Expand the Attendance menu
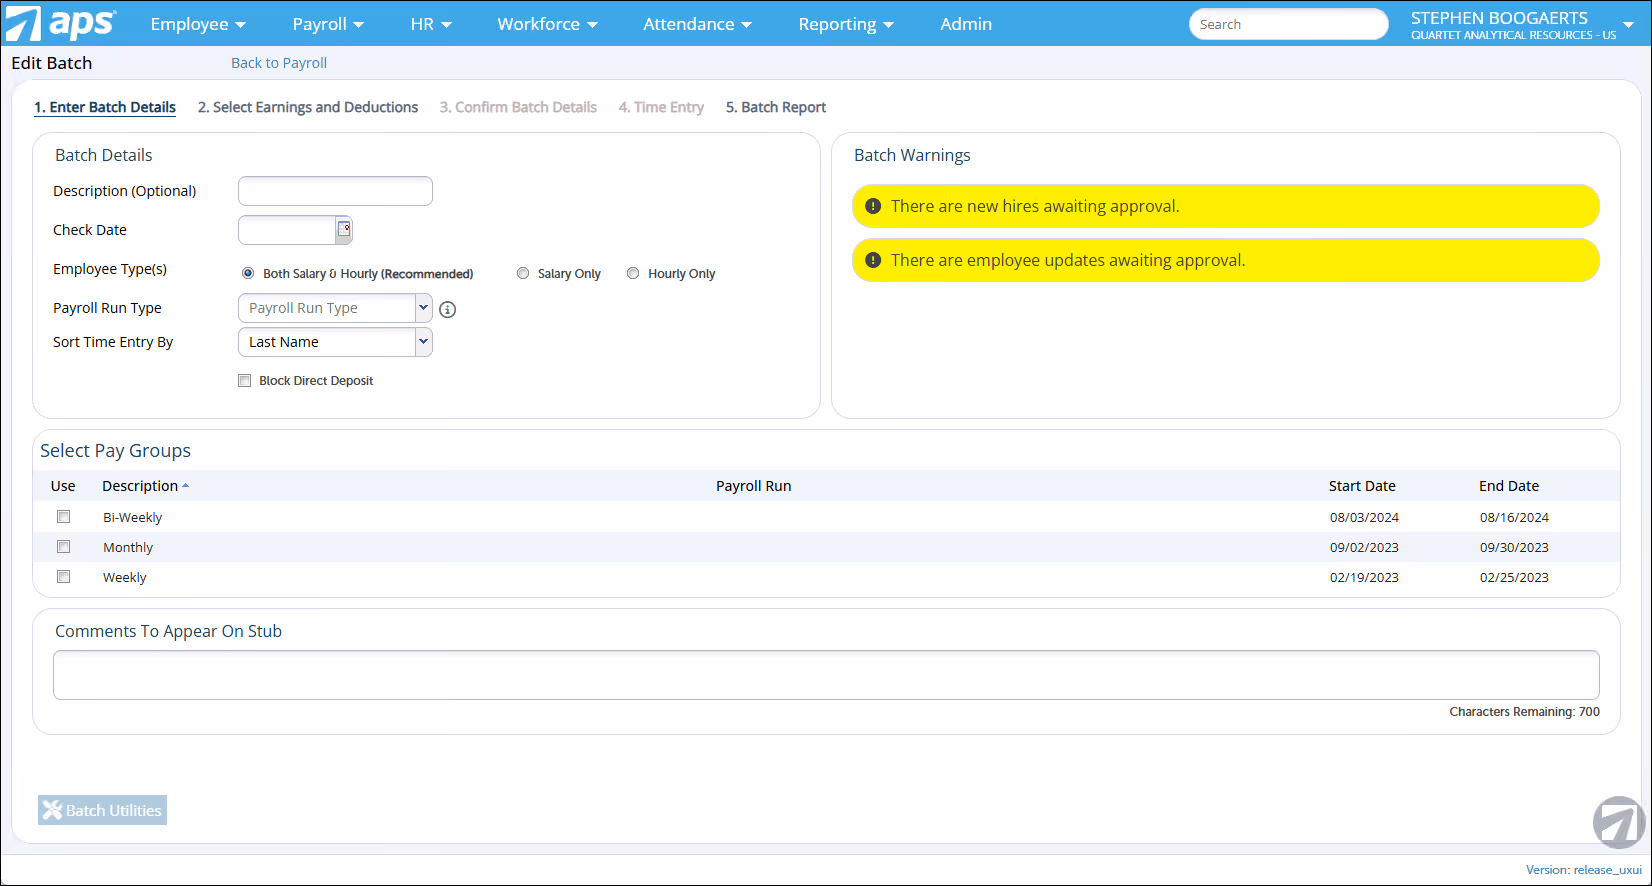The height and width of the screenshot is (886, 1652). 697,24
